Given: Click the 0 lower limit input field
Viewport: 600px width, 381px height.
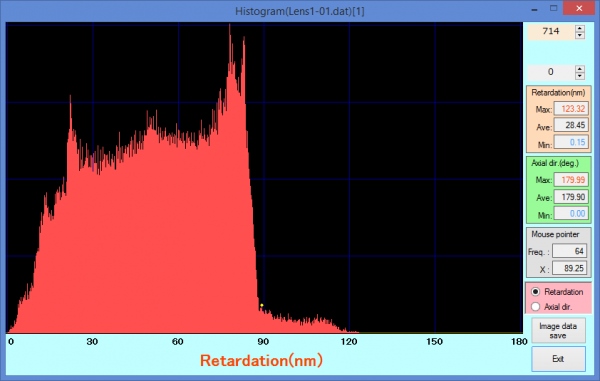Looking at the screenshot, I should coord(551,72).
